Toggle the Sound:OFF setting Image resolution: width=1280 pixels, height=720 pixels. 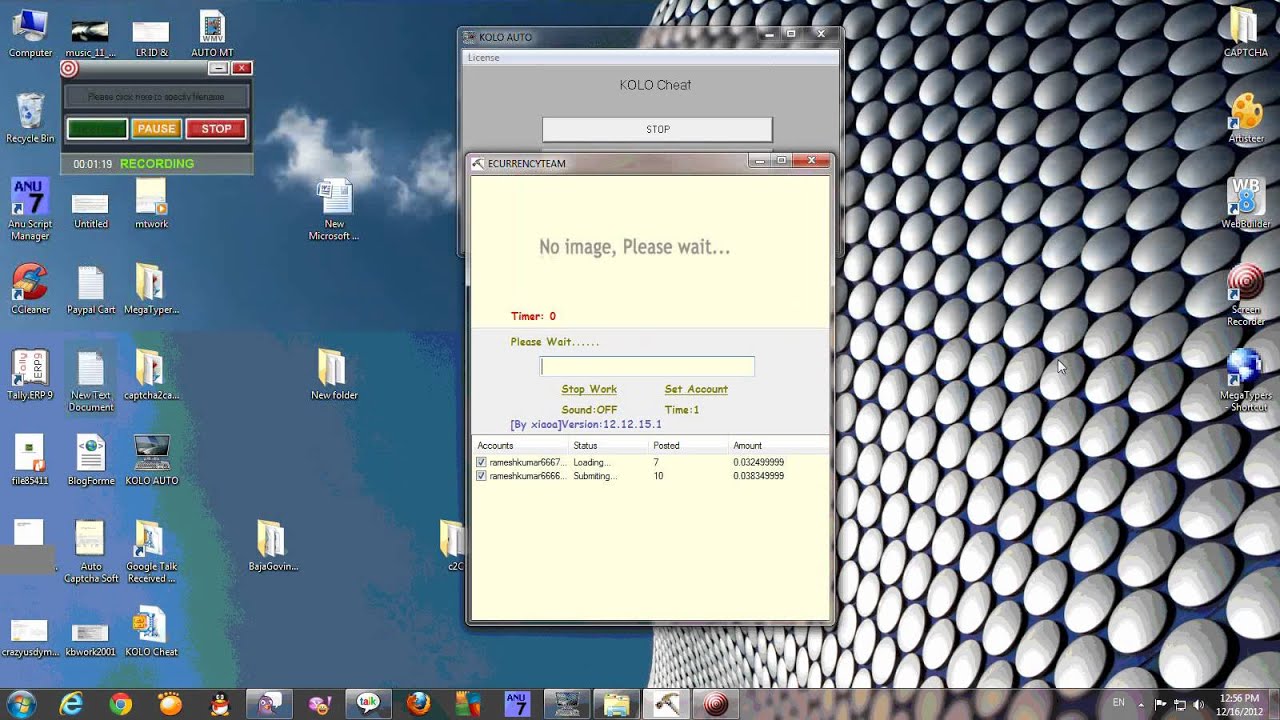click(x=589, y=410)
